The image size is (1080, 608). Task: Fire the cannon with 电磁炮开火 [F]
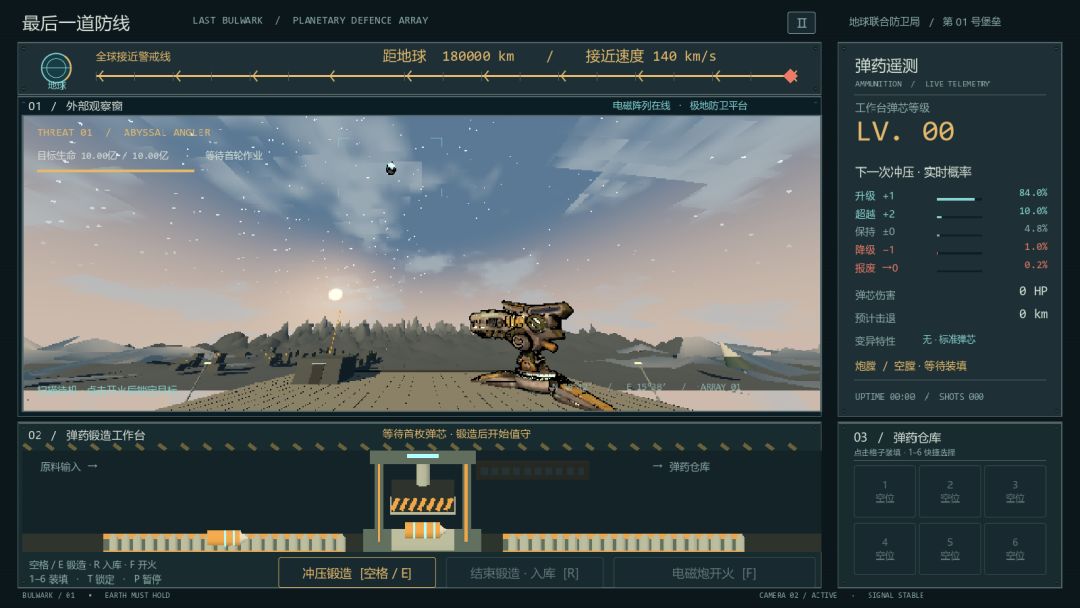tap(714, 573)
